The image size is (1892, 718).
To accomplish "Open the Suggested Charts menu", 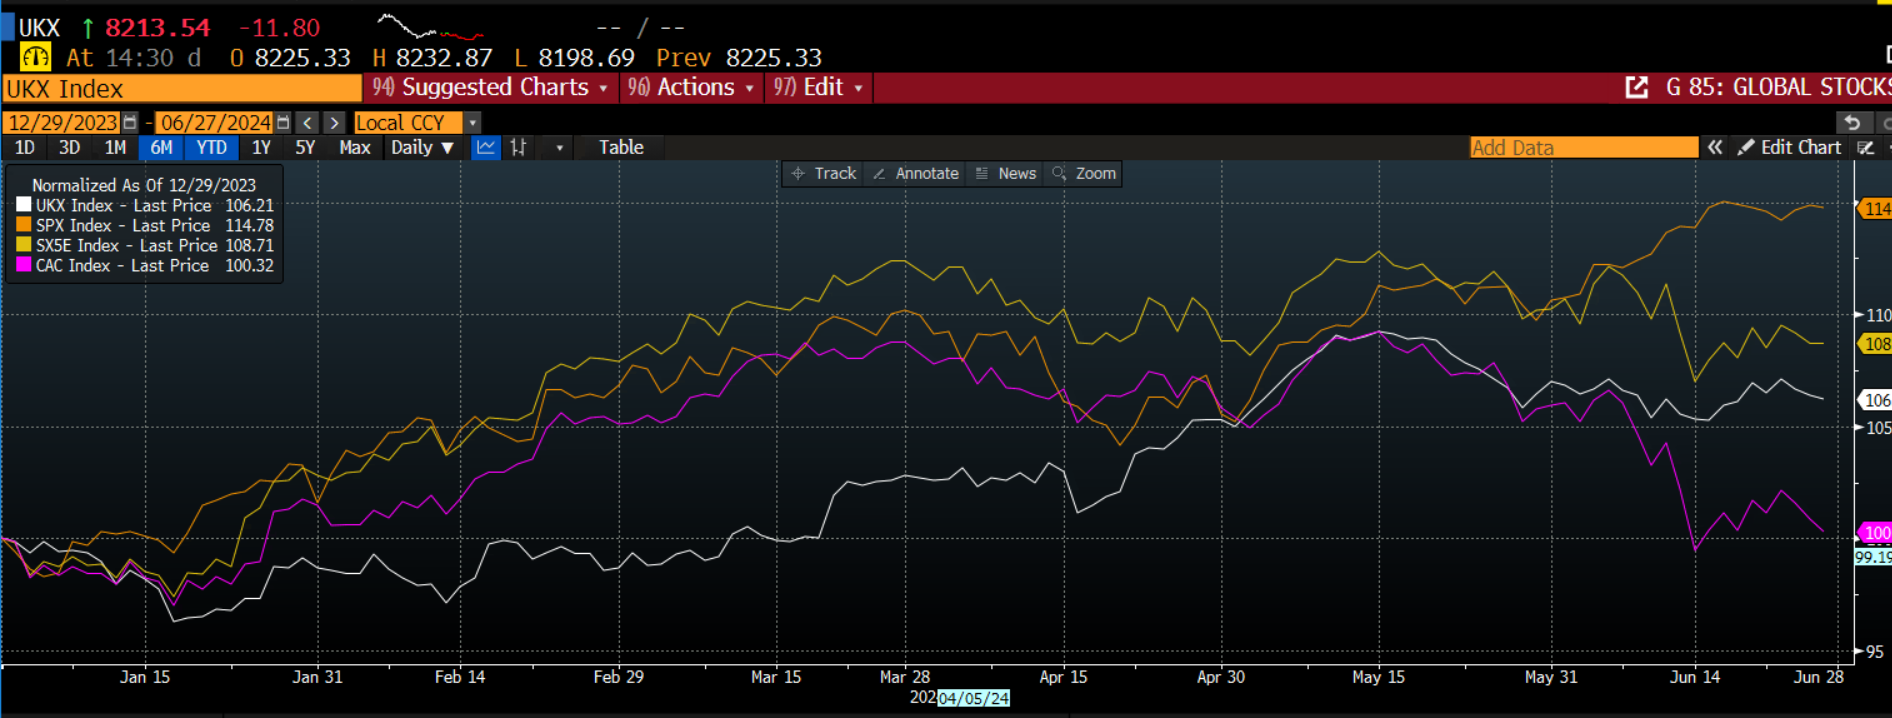I will (x=490, y=88).
